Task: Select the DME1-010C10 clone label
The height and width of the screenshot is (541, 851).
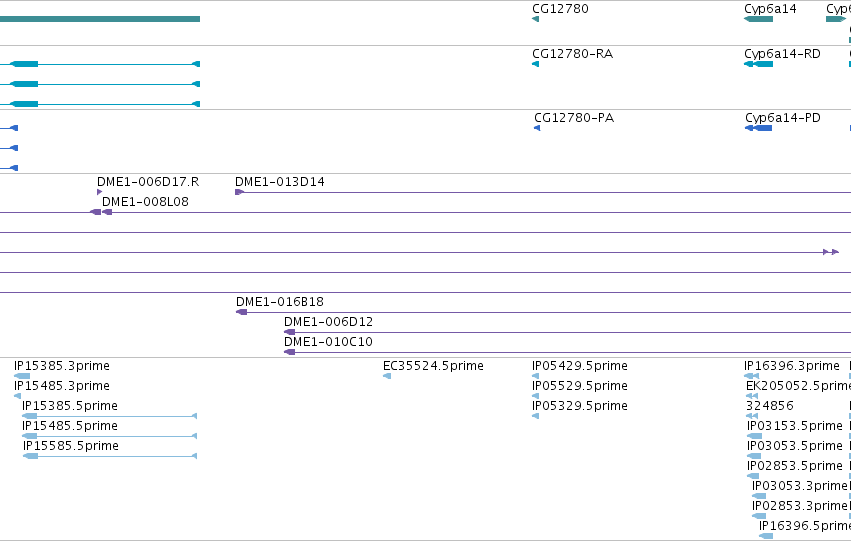Action: [328, 342]
